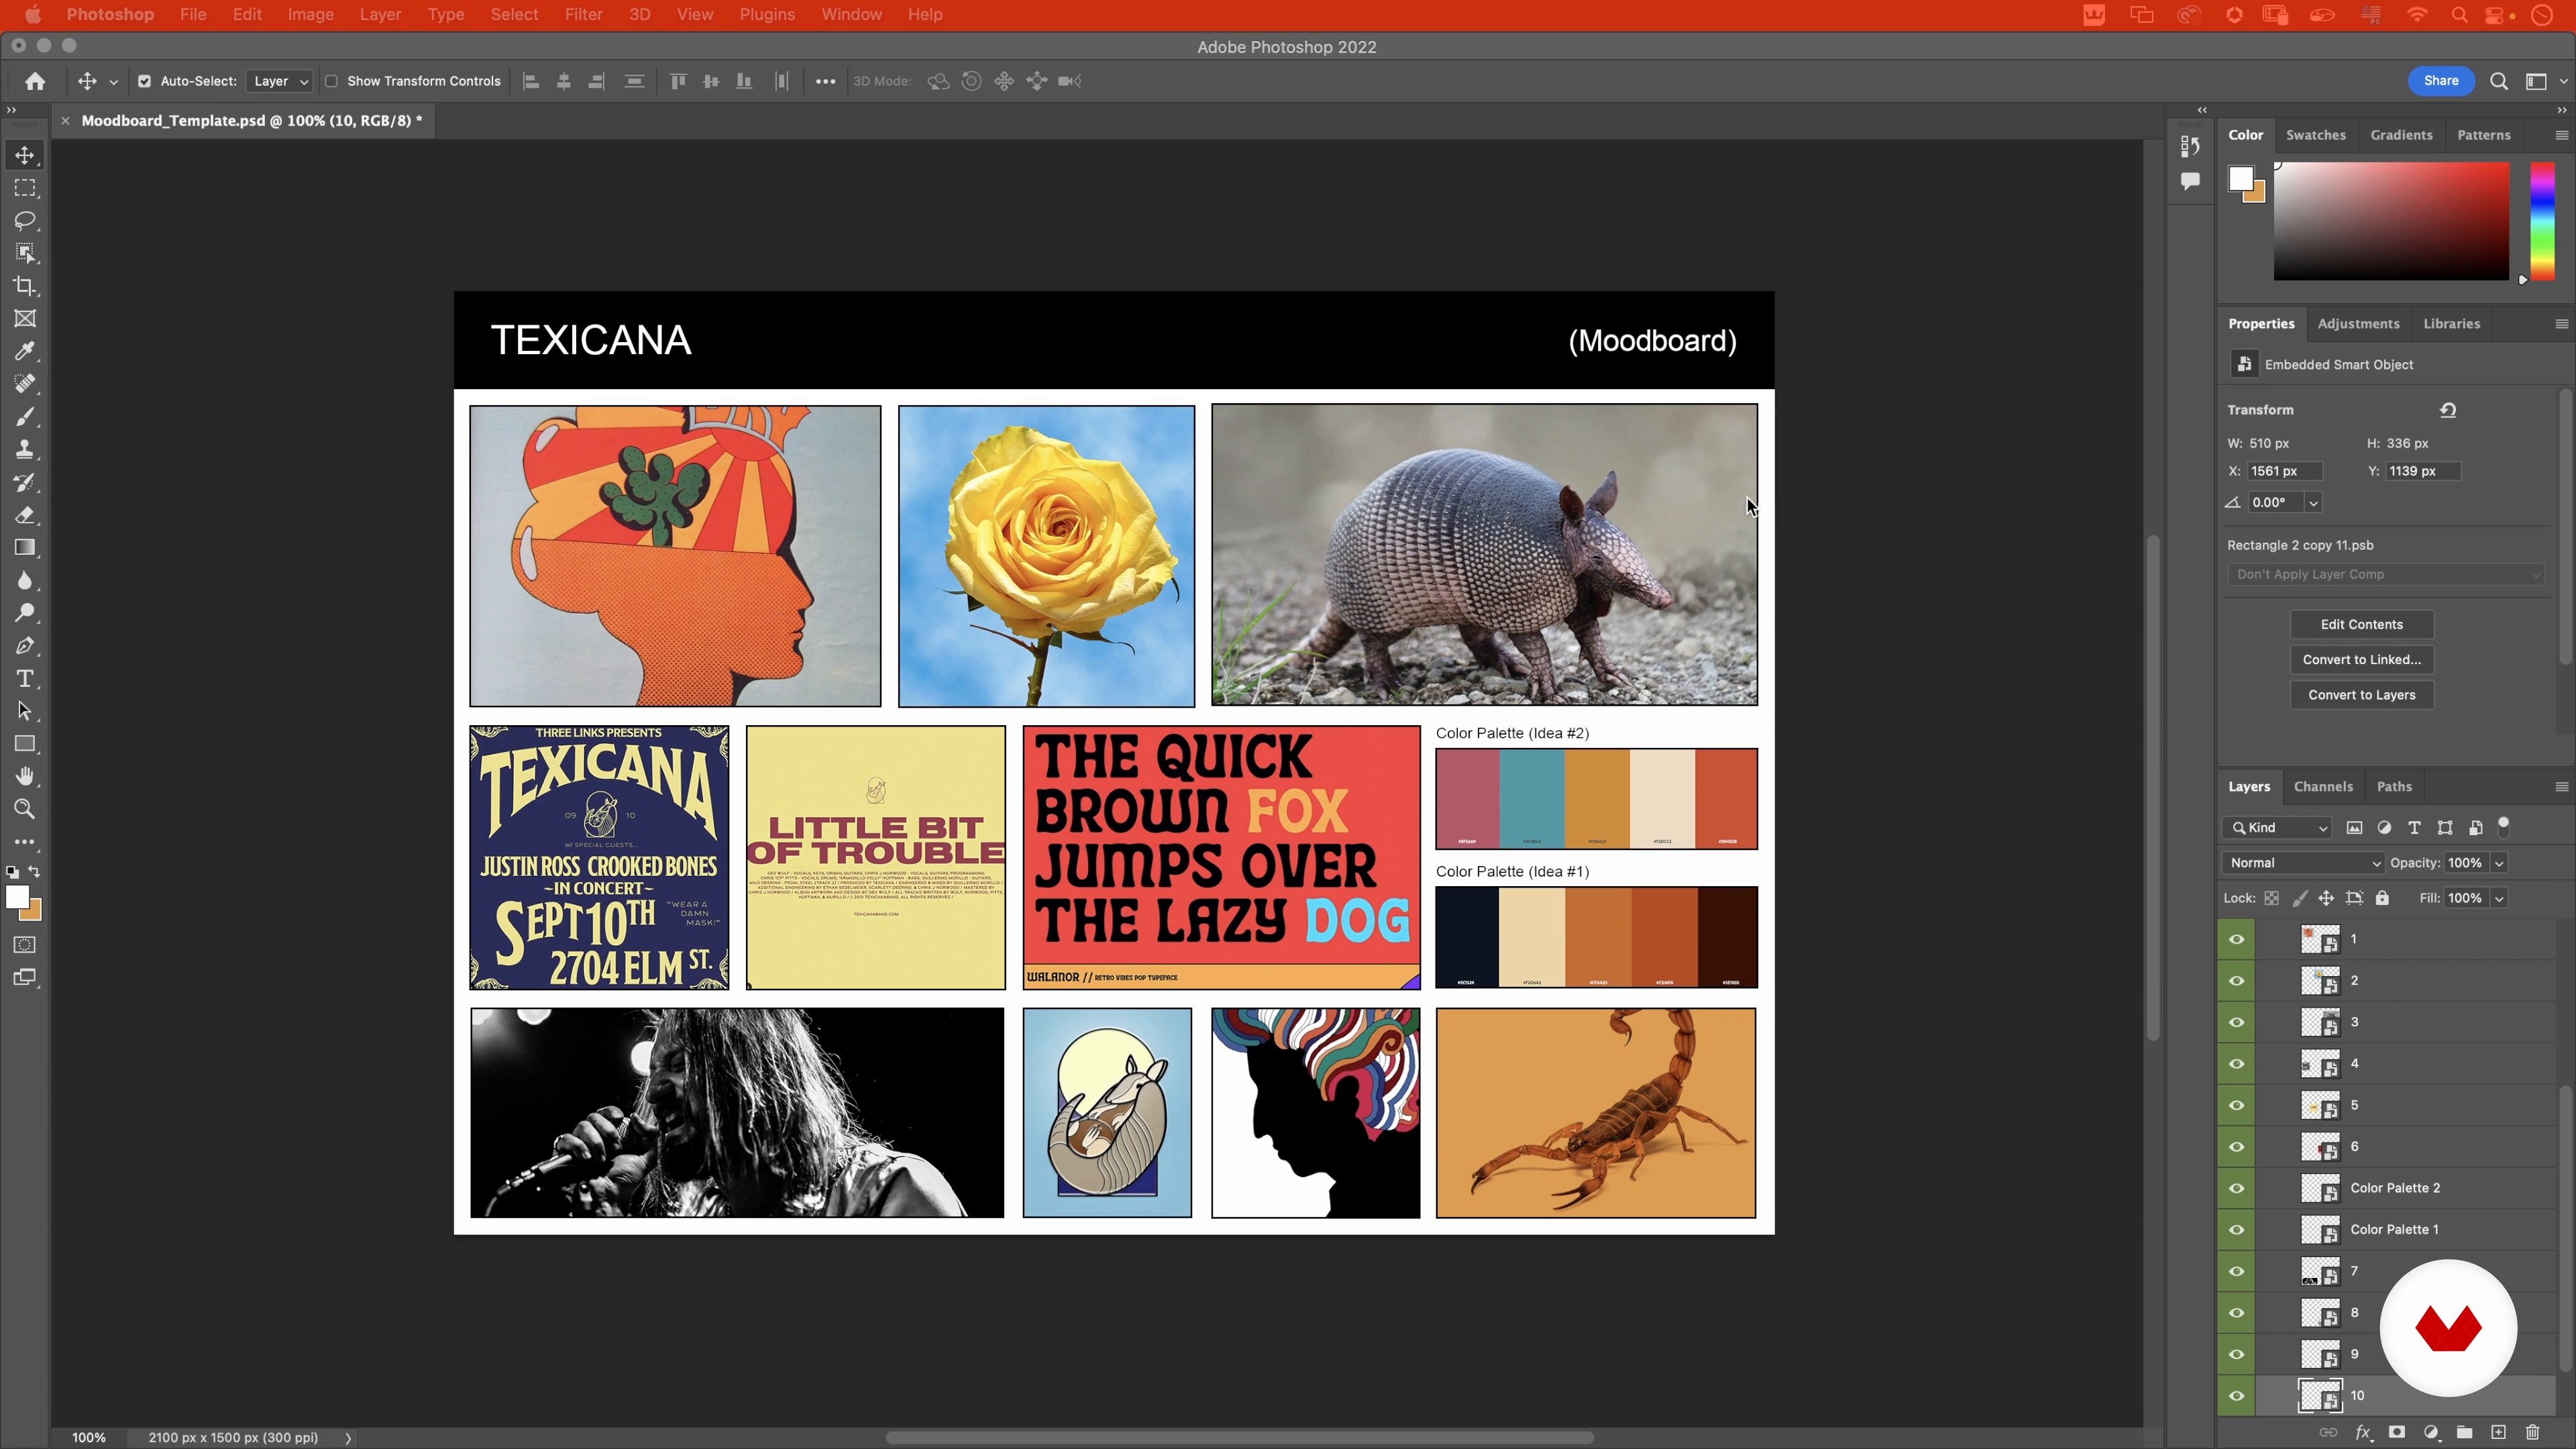Click the X position input field

[2285, 471]
